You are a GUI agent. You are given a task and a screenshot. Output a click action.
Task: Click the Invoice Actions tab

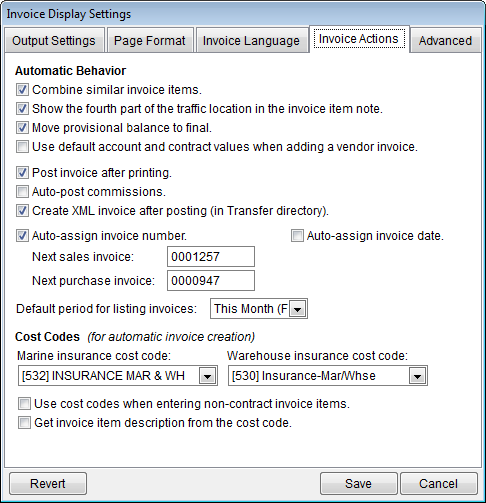pyautogui.click(x=359, y=39)
